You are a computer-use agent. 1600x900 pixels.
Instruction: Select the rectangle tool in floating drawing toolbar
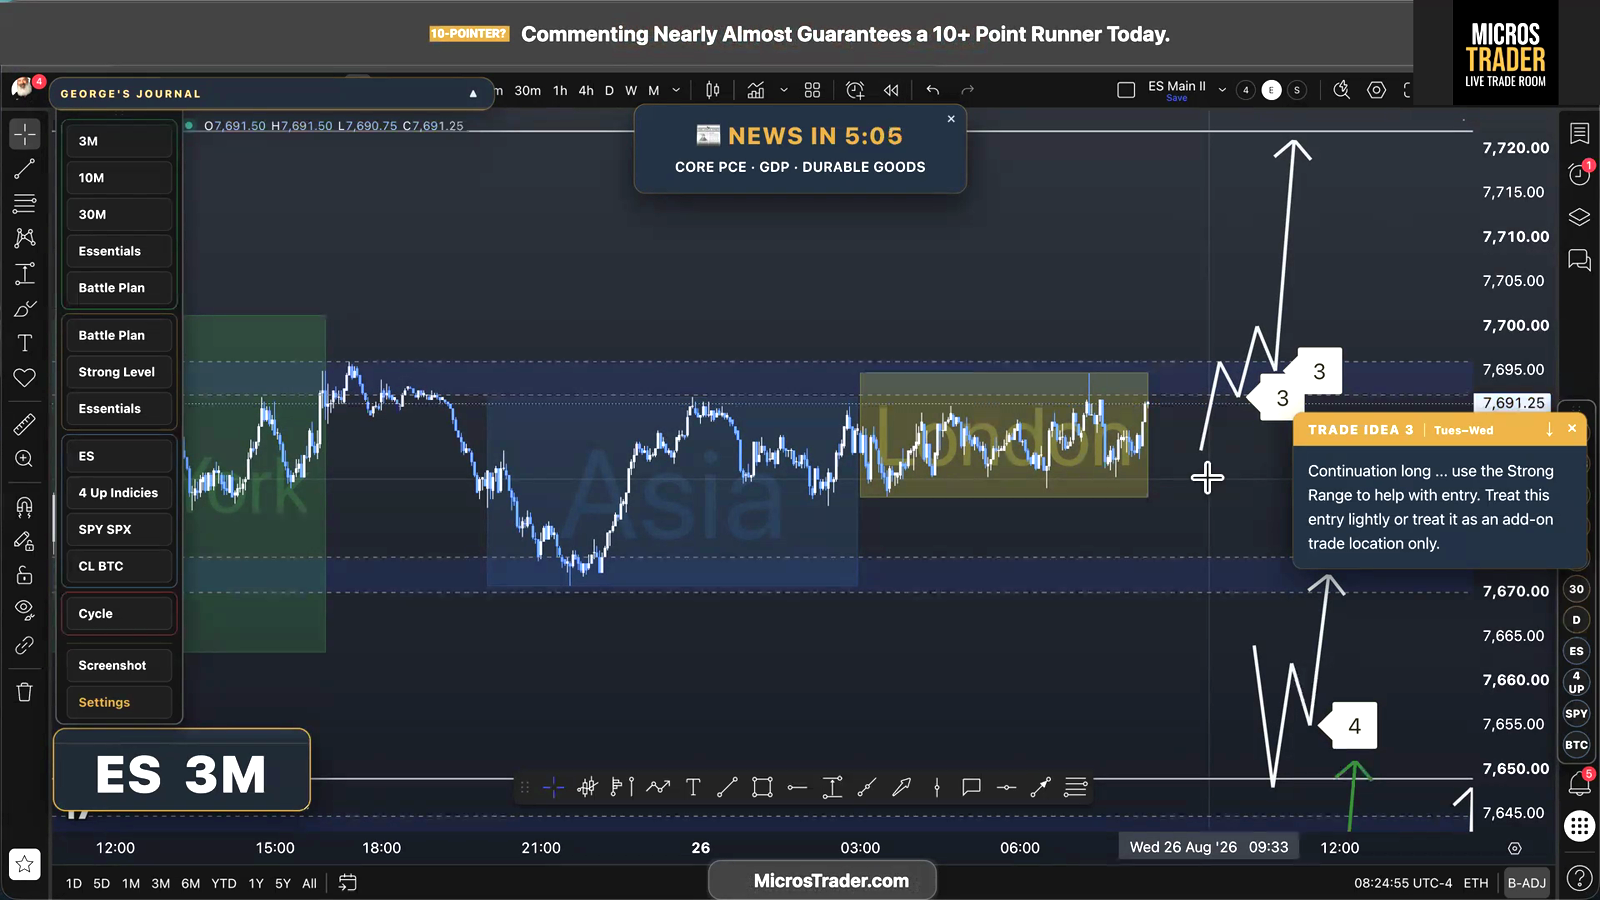point(762,788)
